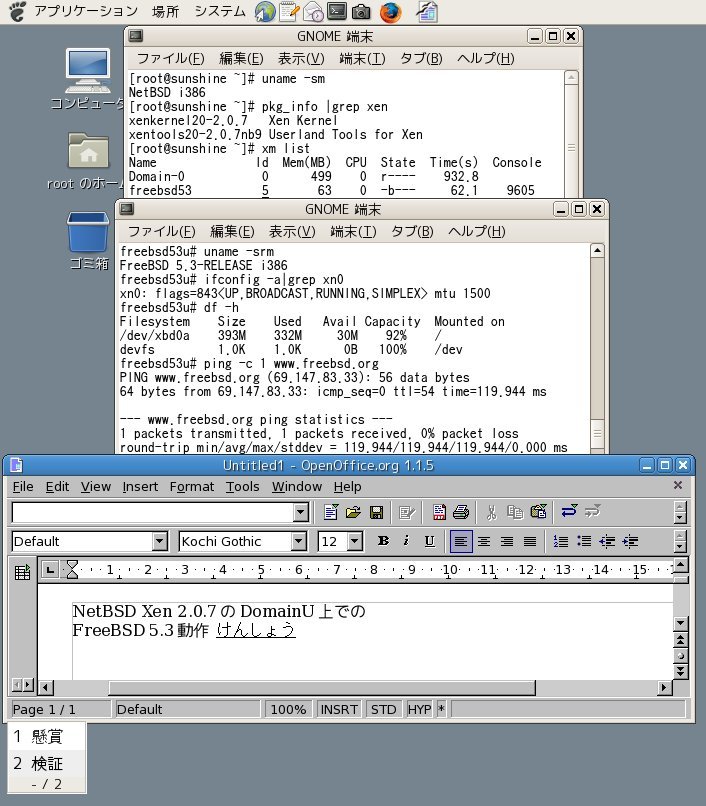This screenshot has height=806, width=706.
Task: Open the 場所 menu in GNOME panel
Action: coord(166,11)
